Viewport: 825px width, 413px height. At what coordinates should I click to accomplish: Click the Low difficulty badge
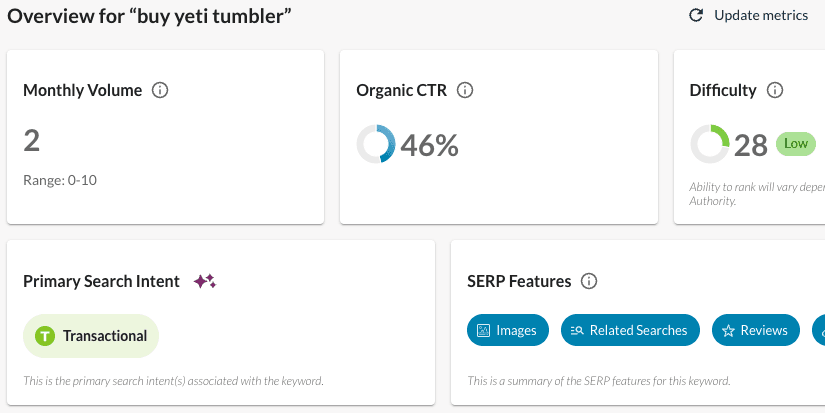[x=796, y=144]
